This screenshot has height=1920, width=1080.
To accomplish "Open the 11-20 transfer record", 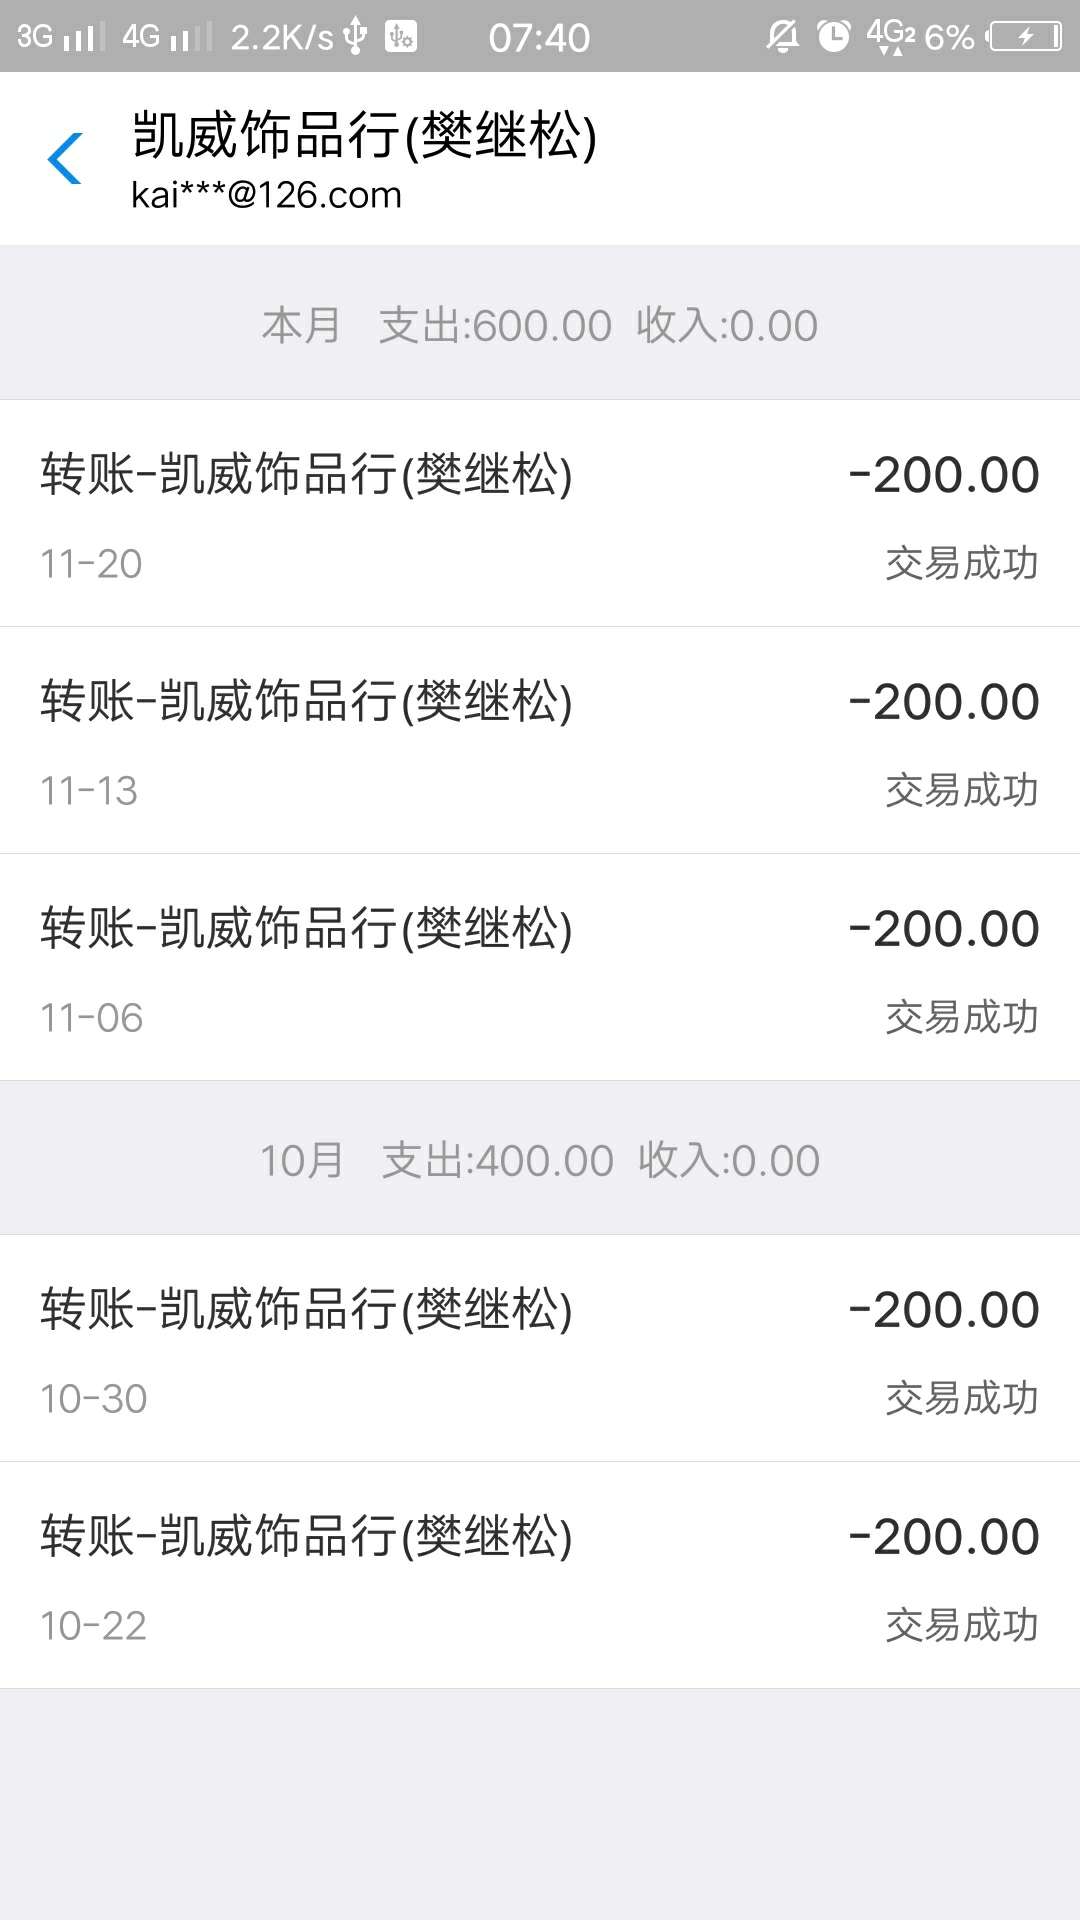I will [x=540, y=513].
